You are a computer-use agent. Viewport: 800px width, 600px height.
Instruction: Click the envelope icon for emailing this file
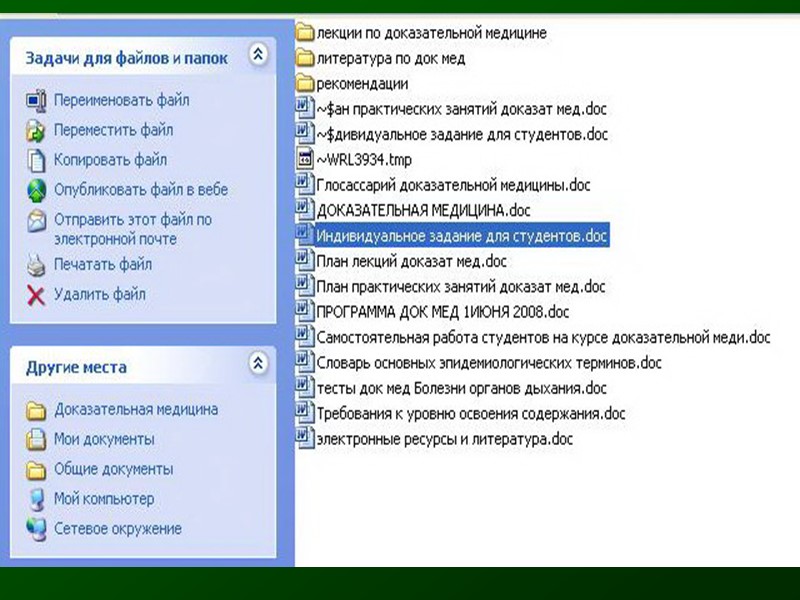(36, 220)
